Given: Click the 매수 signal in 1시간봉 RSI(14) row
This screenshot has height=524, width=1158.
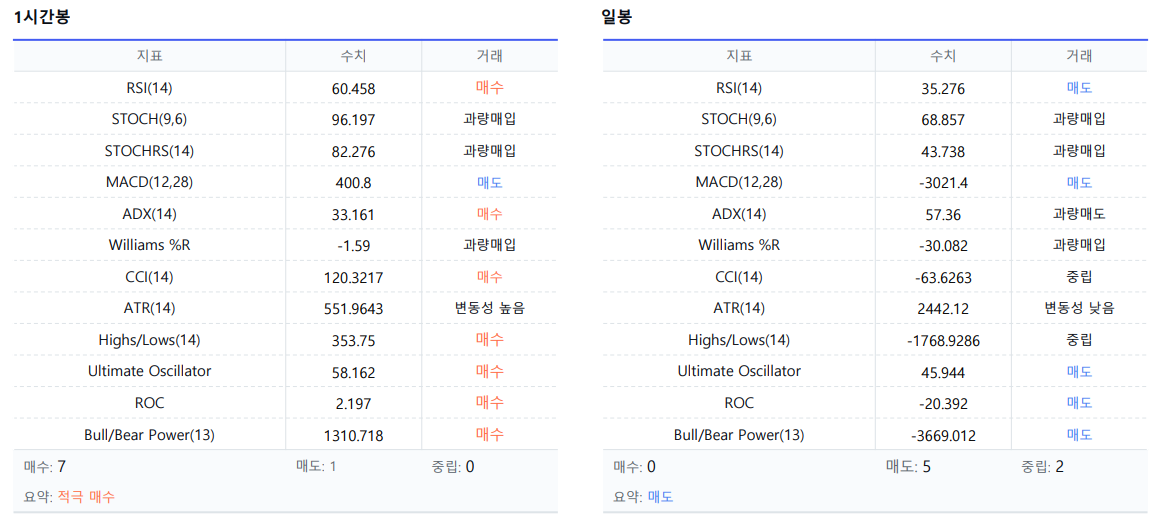Looking at the screenshot, I should (x=490, y=88).
